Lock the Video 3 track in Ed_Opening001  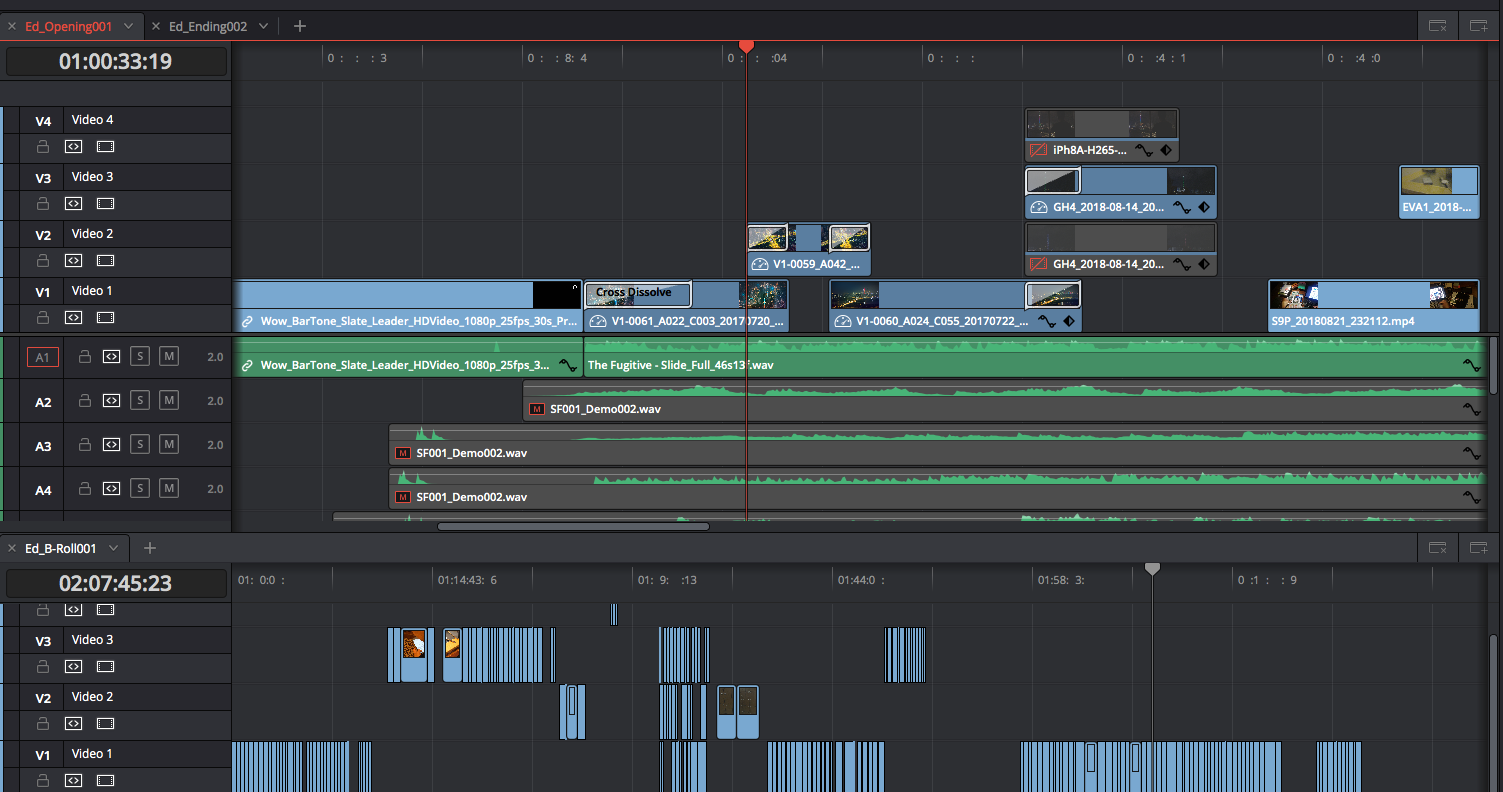[43, 204]
